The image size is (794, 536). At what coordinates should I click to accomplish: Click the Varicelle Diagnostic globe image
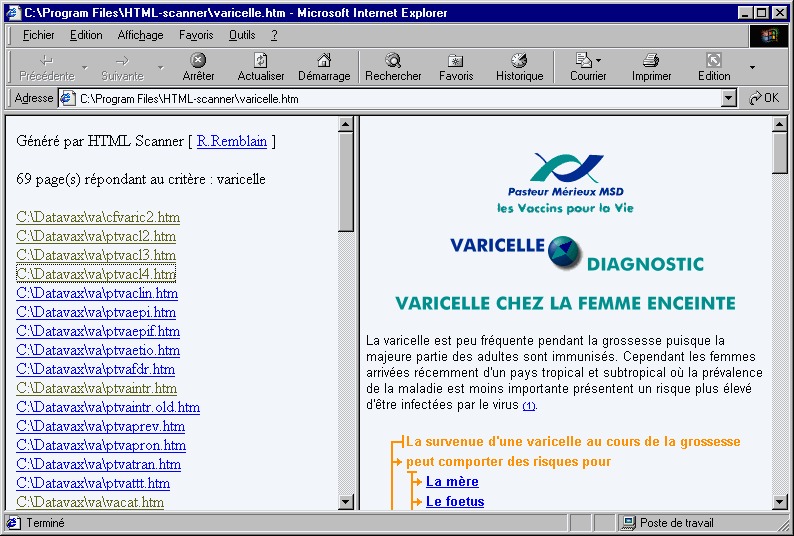(564, 252)
